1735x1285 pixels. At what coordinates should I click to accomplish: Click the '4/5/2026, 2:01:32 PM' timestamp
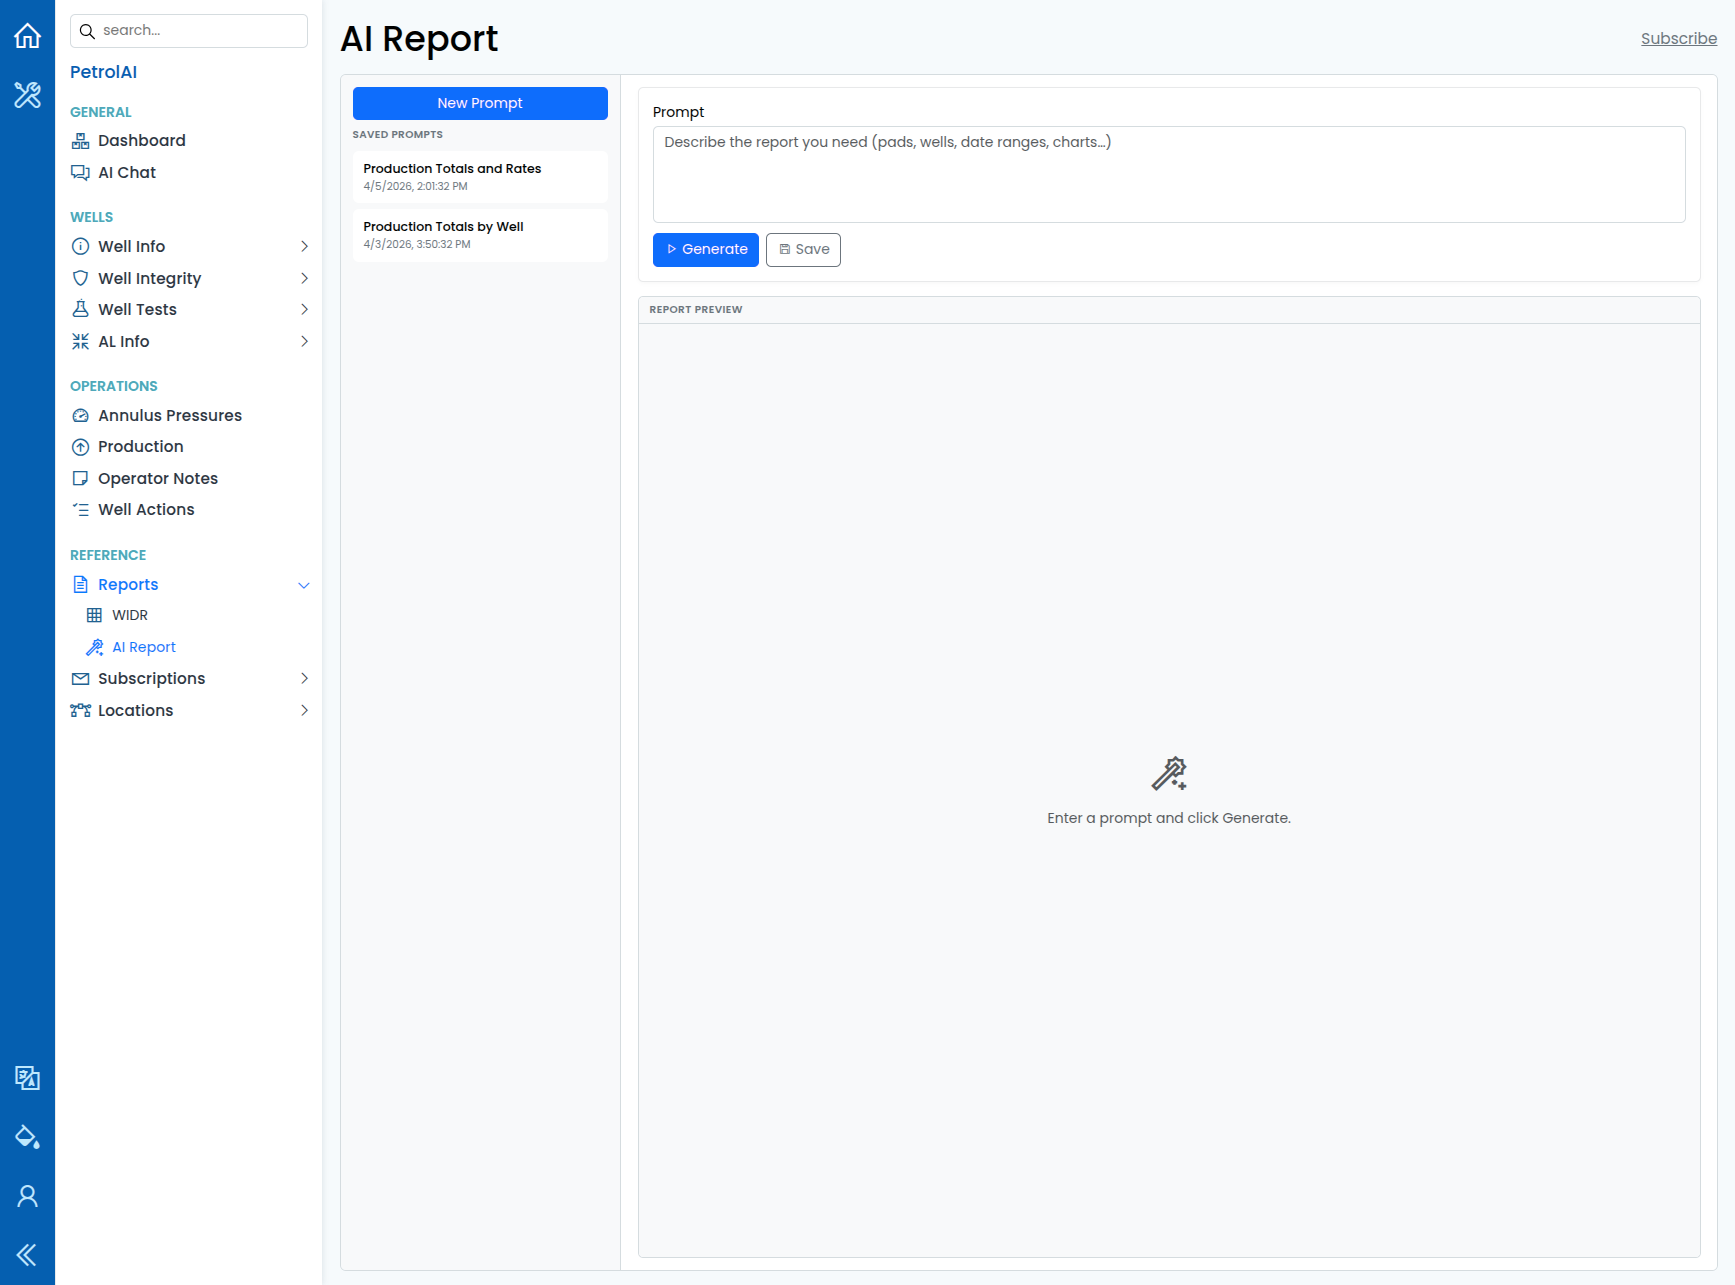(x=416, y=187)
